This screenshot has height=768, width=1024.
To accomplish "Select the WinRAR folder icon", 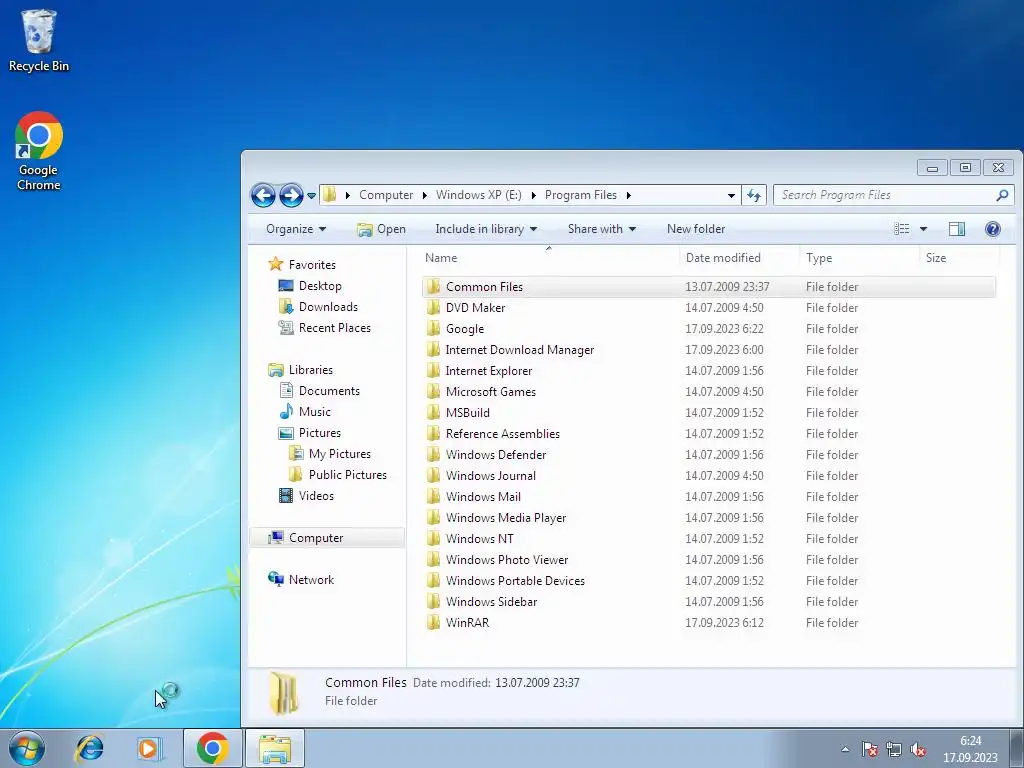I will (434, 622).
